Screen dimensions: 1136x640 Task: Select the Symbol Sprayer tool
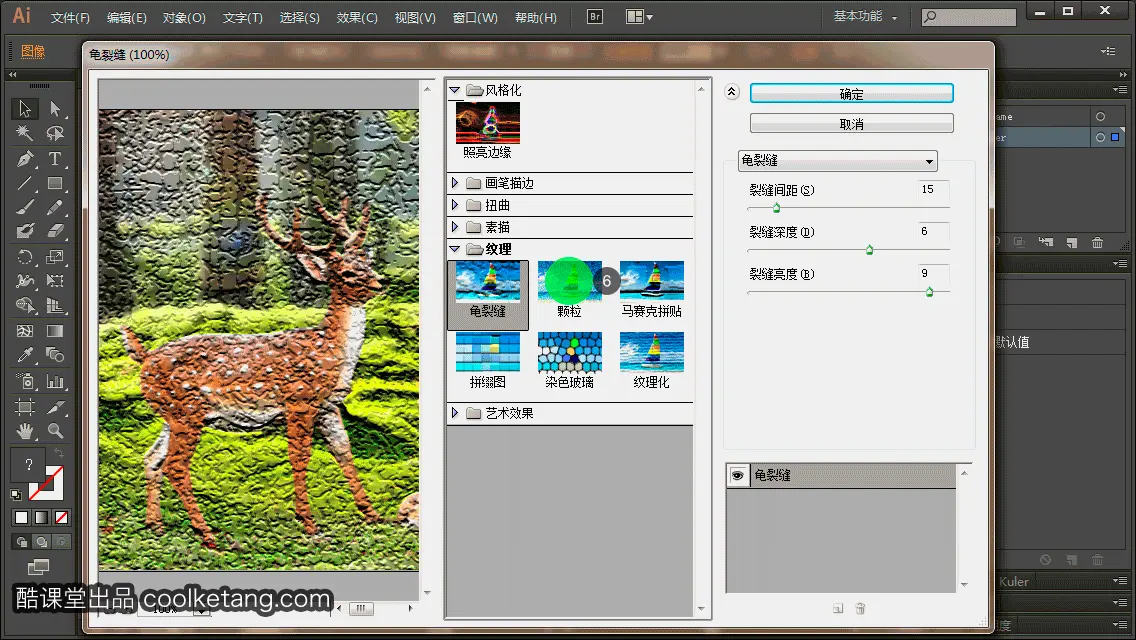pos(25,380)
